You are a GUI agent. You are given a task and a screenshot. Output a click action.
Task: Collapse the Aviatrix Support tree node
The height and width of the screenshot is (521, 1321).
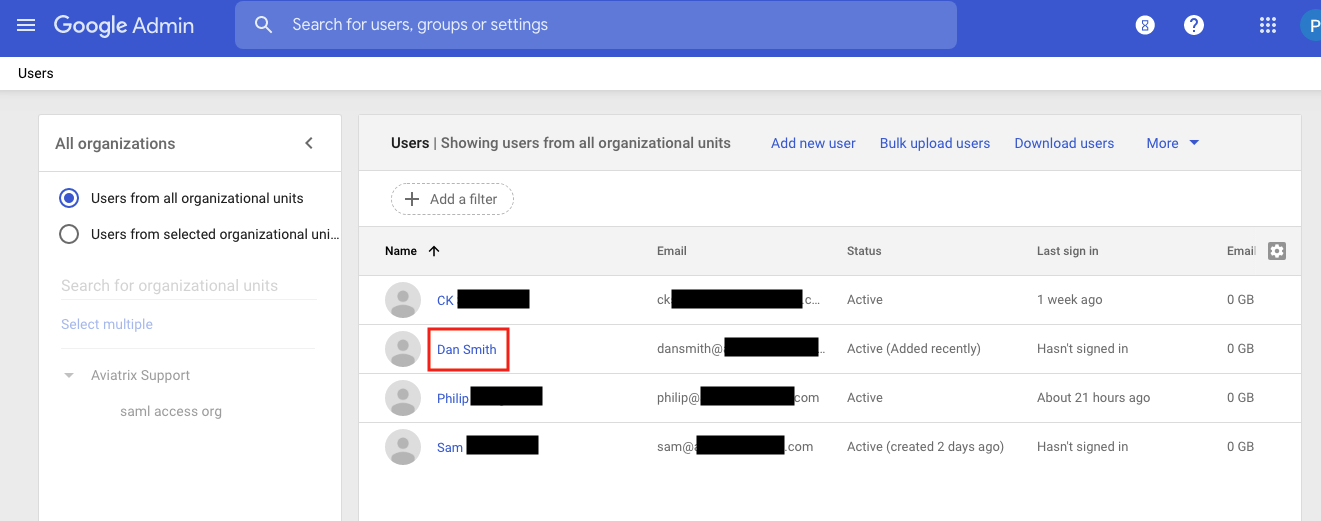point(69,376)
